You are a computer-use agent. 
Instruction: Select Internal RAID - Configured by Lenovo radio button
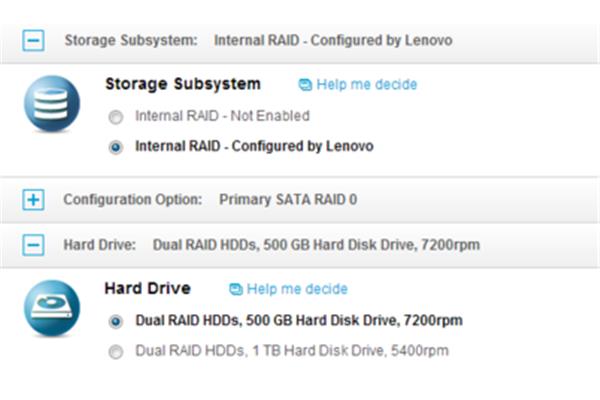(116, 147)
